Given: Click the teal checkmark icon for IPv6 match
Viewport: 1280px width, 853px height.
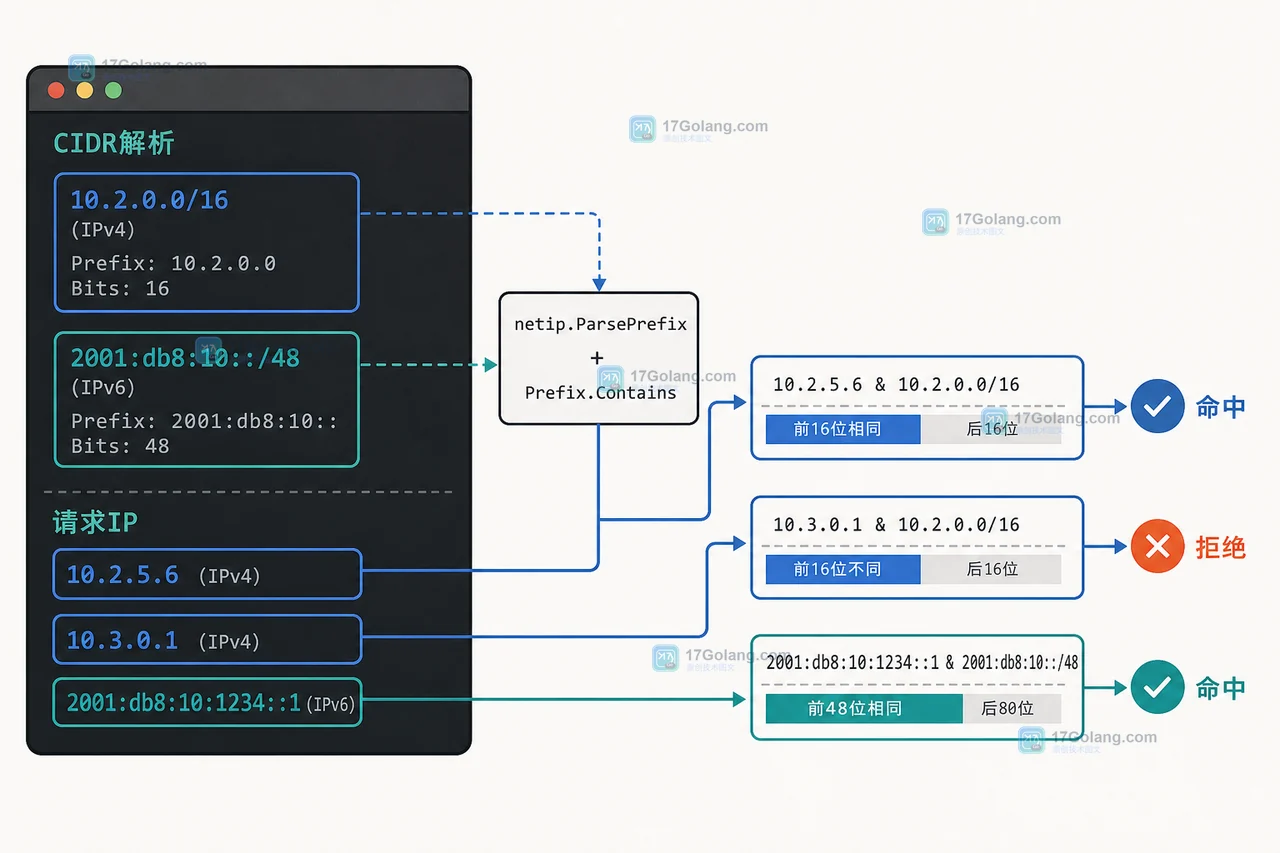Looking at the screenshot, I should coord(1157,687).
